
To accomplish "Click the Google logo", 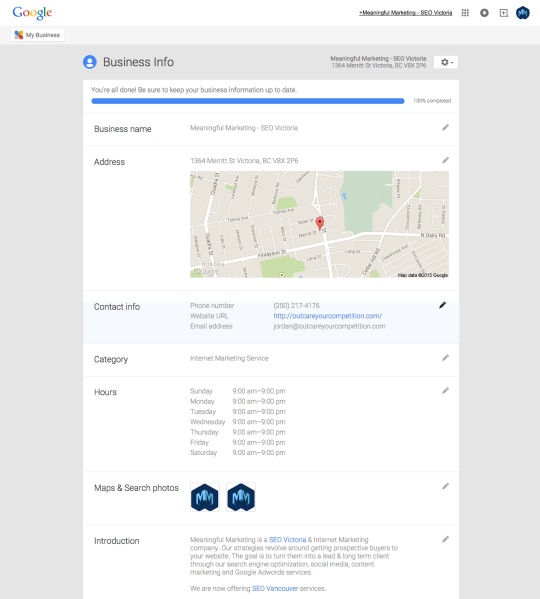I will point(32,13).
